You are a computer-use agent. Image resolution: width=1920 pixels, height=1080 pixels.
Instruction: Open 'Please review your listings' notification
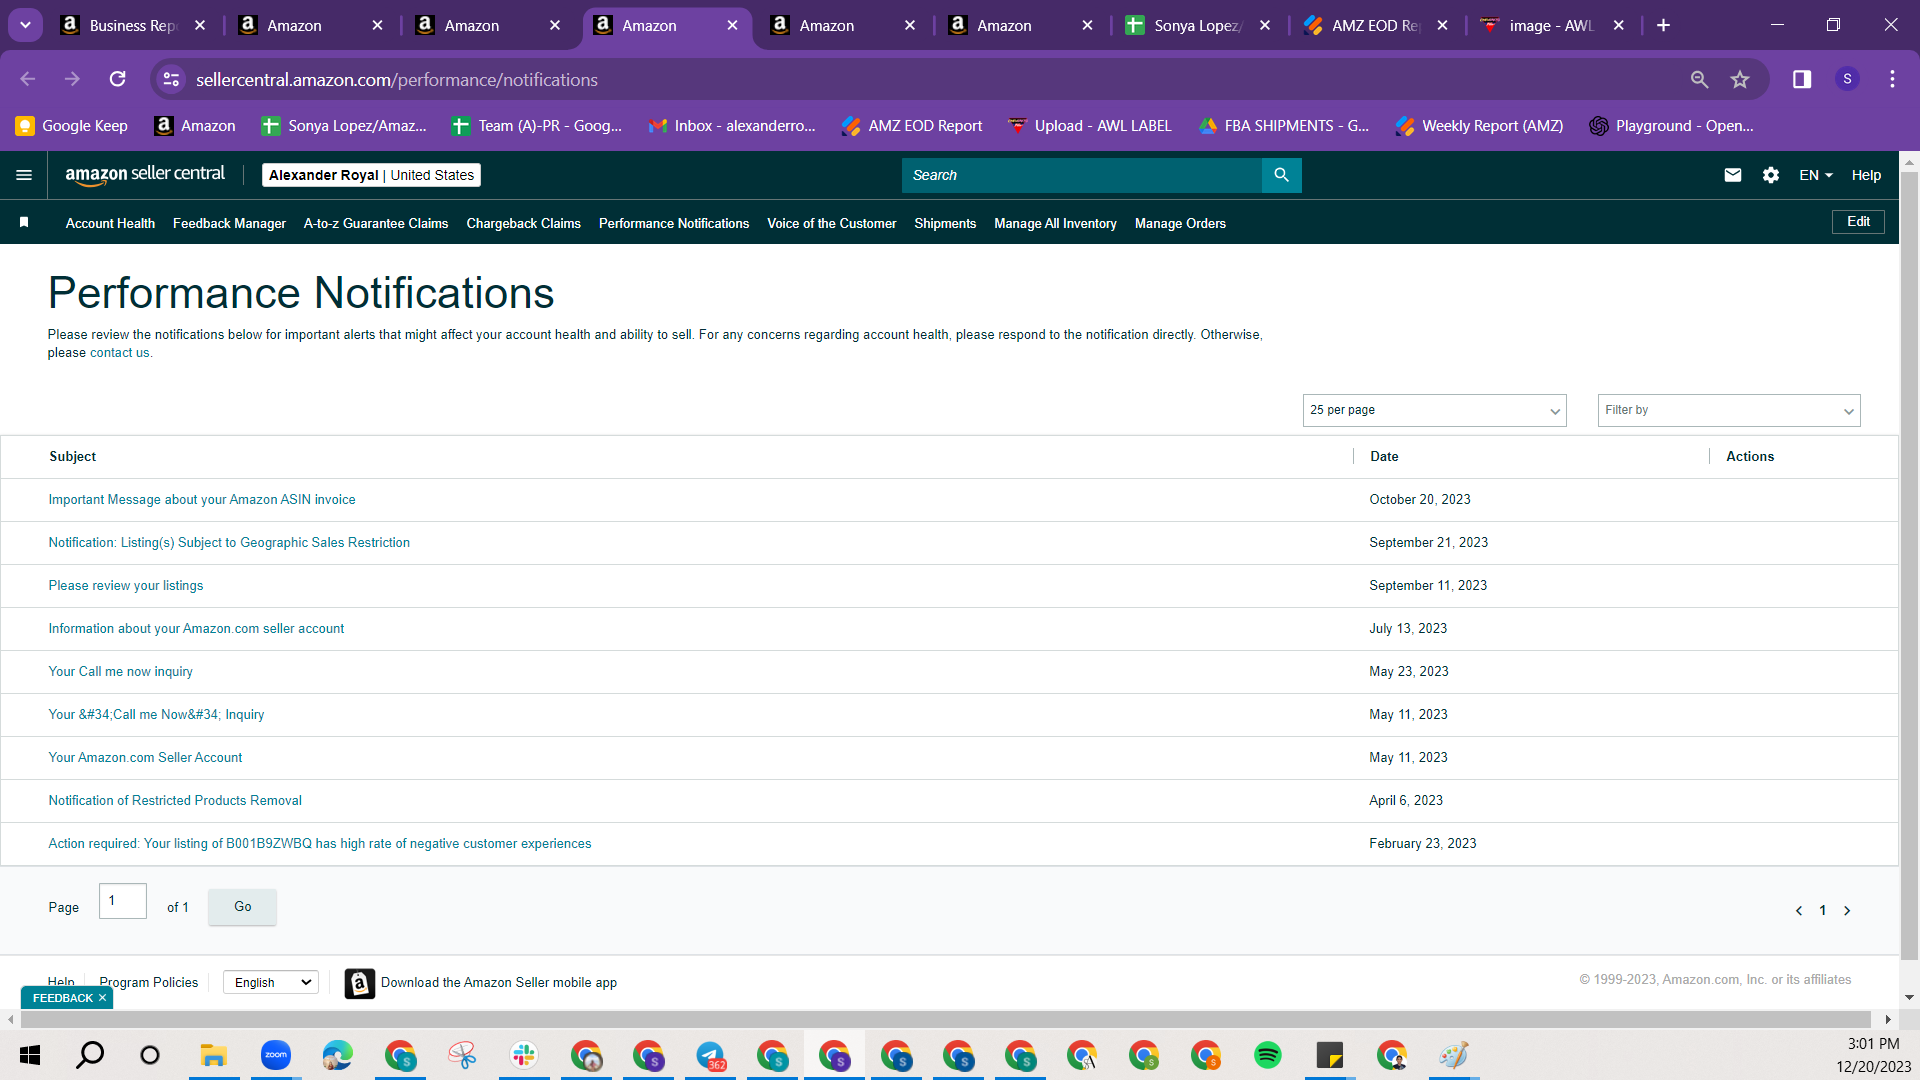[126, 586]
